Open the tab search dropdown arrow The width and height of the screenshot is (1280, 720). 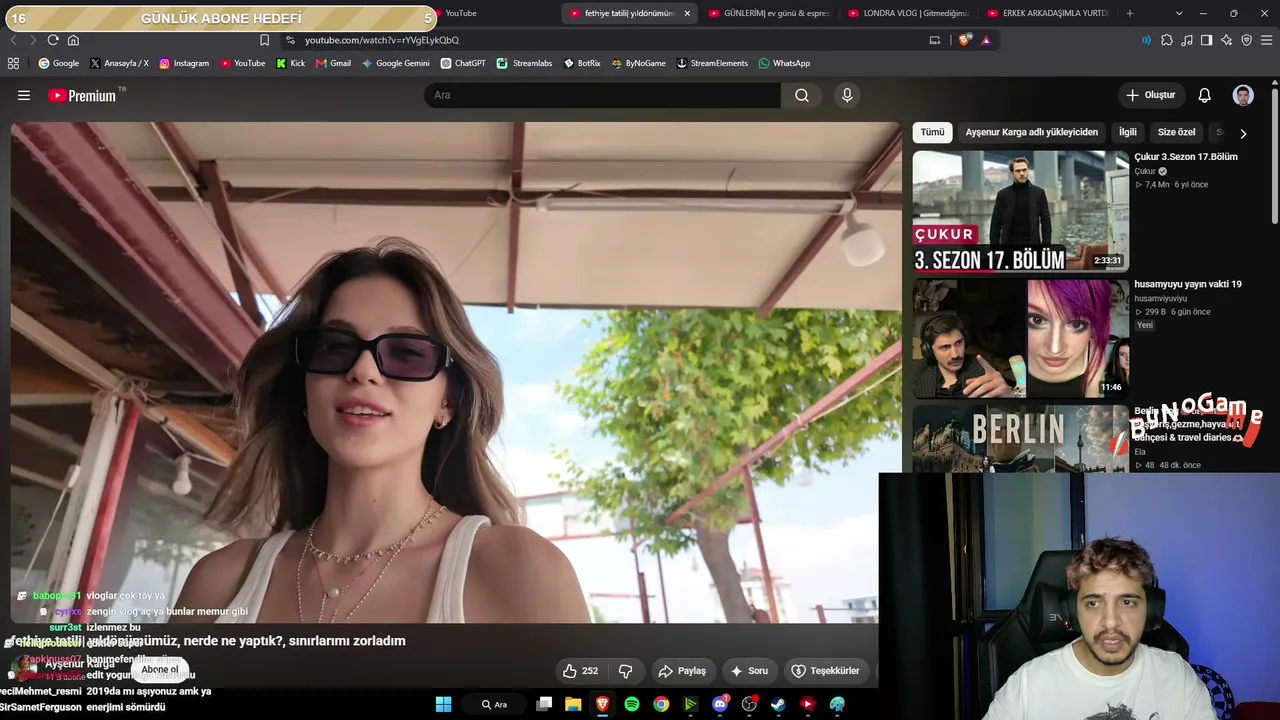tap(1179, 13)
